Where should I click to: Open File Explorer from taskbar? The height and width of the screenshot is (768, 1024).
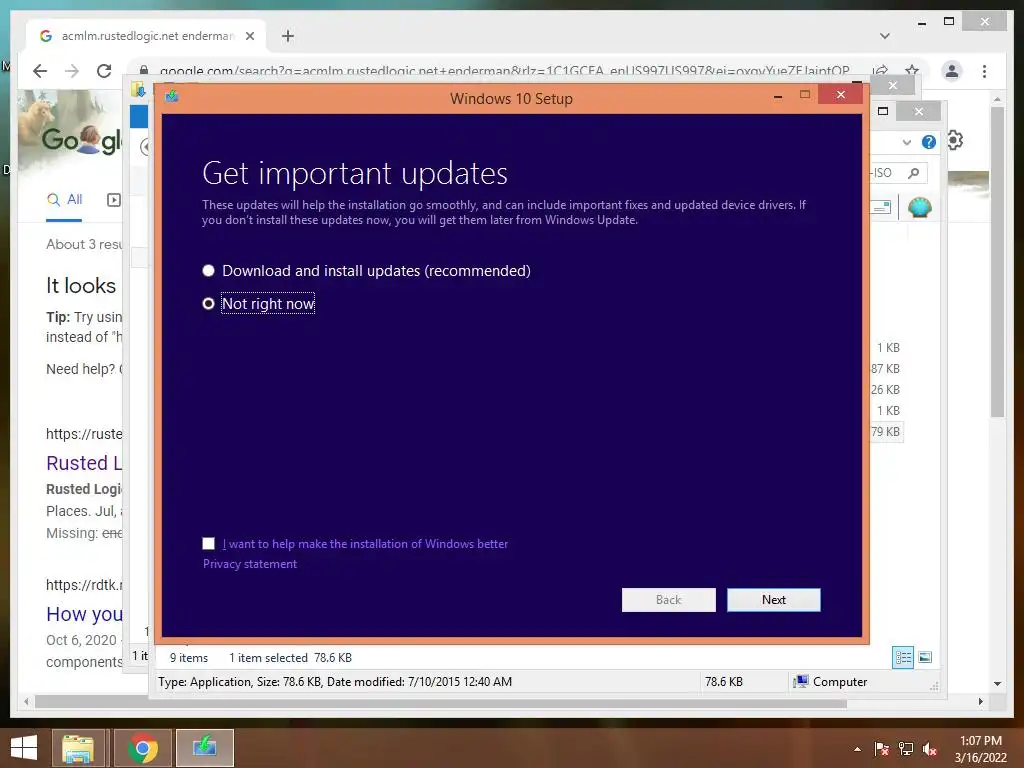(x=78, y=748)
